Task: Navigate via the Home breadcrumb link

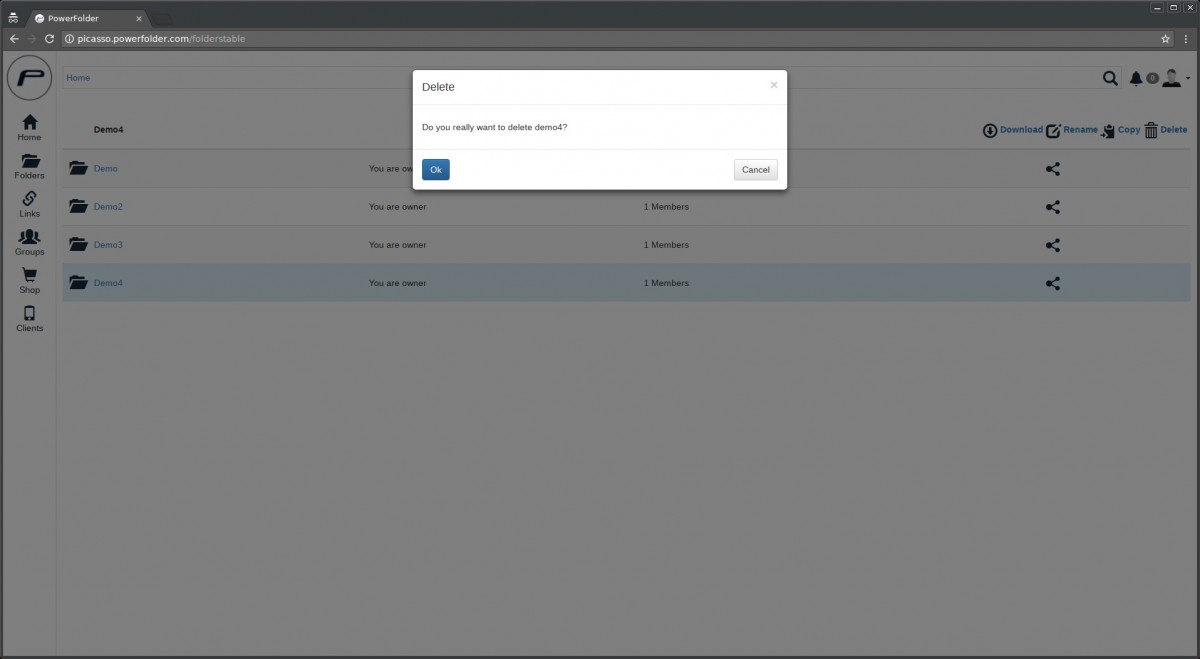Action: pyautogui.click(x=77, y=77)
